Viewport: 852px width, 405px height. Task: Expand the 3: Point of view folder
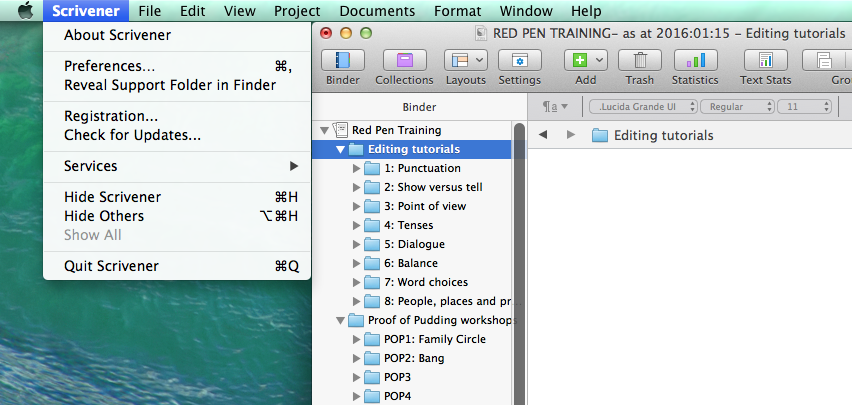click(356, 206)
